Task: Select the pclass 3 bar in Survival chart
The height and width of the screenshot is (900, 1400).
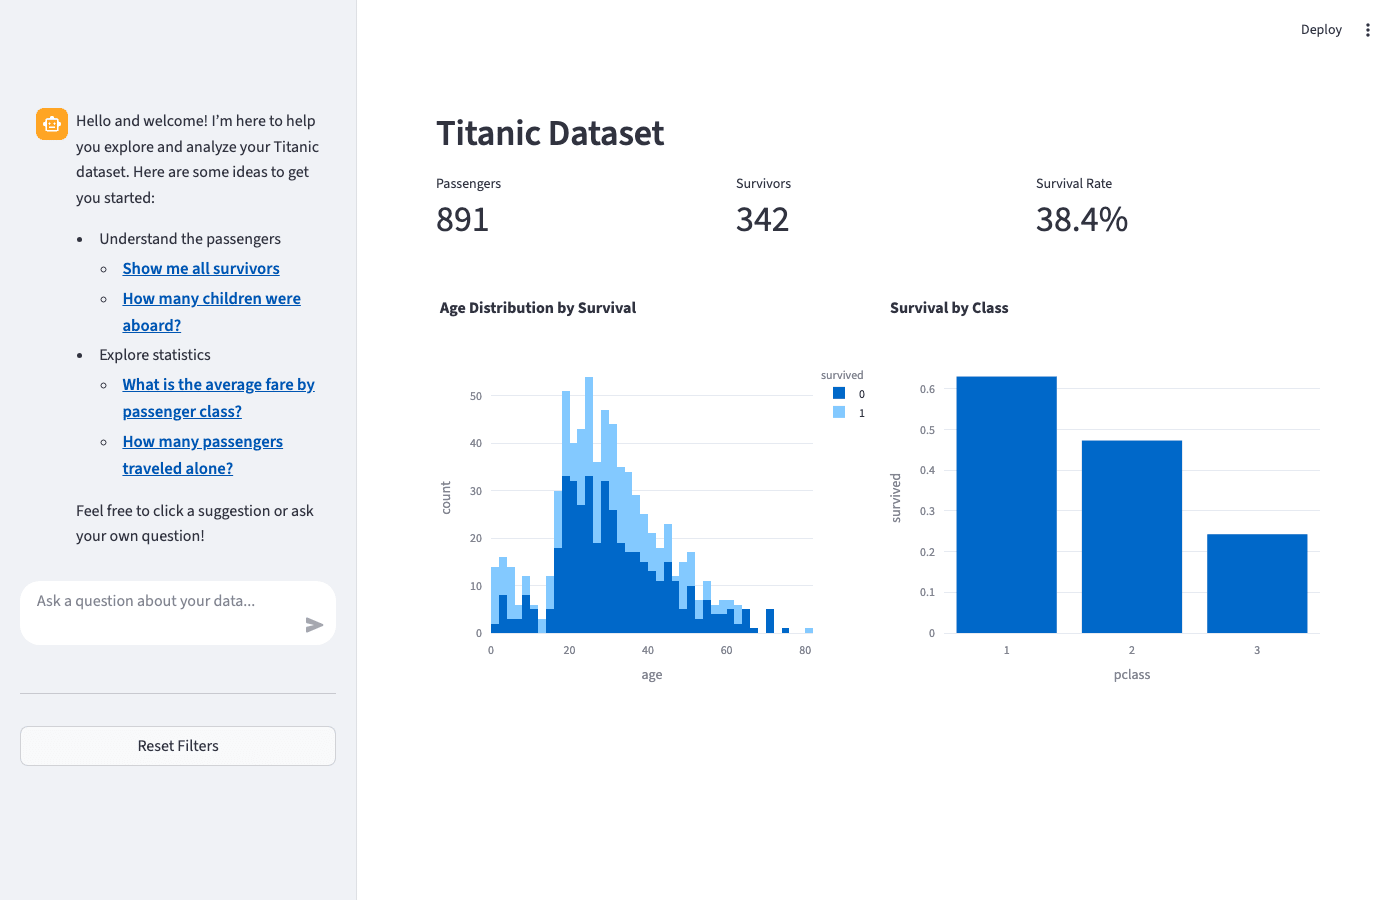Action: click(x=1257, y=583)
